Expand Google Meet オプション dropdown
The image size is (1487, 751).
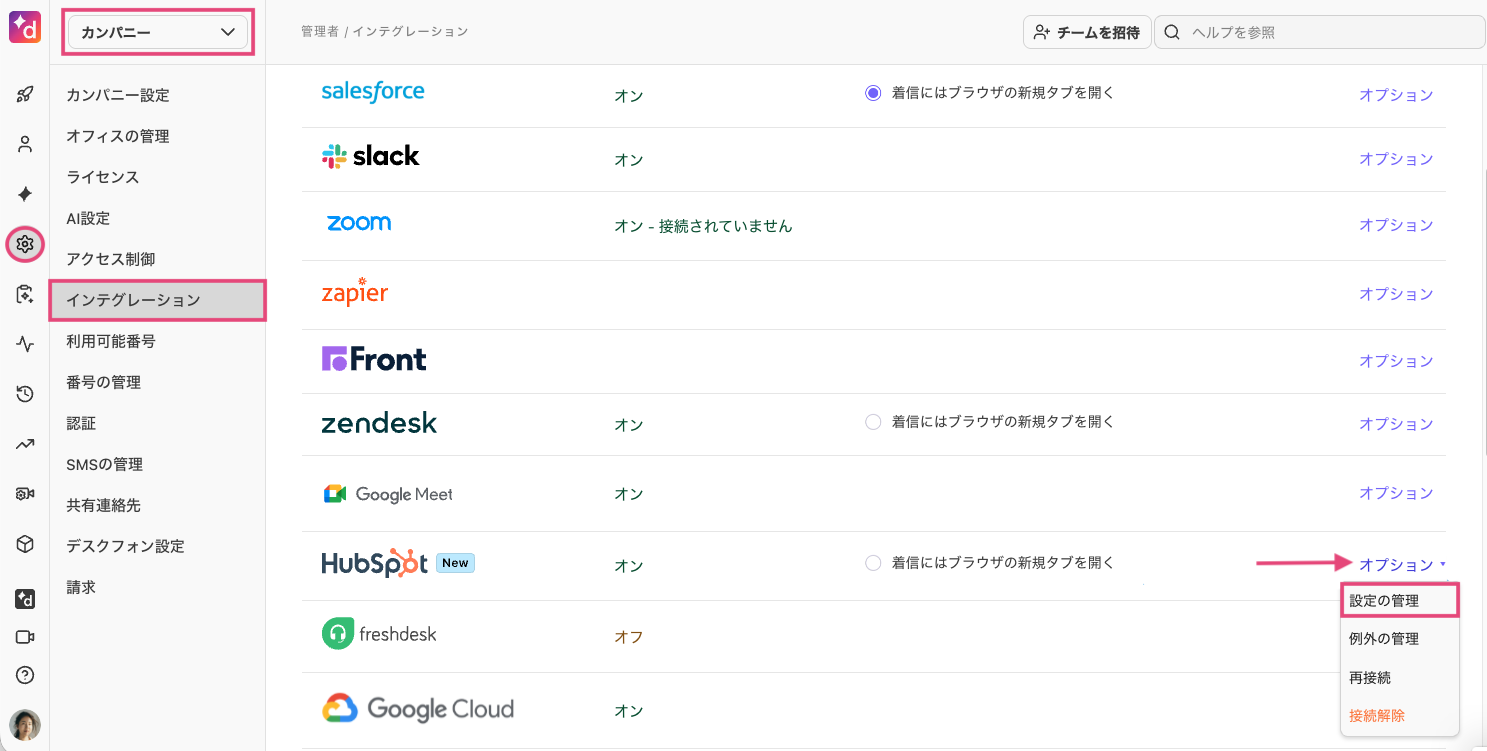[x=1396, y=493]
